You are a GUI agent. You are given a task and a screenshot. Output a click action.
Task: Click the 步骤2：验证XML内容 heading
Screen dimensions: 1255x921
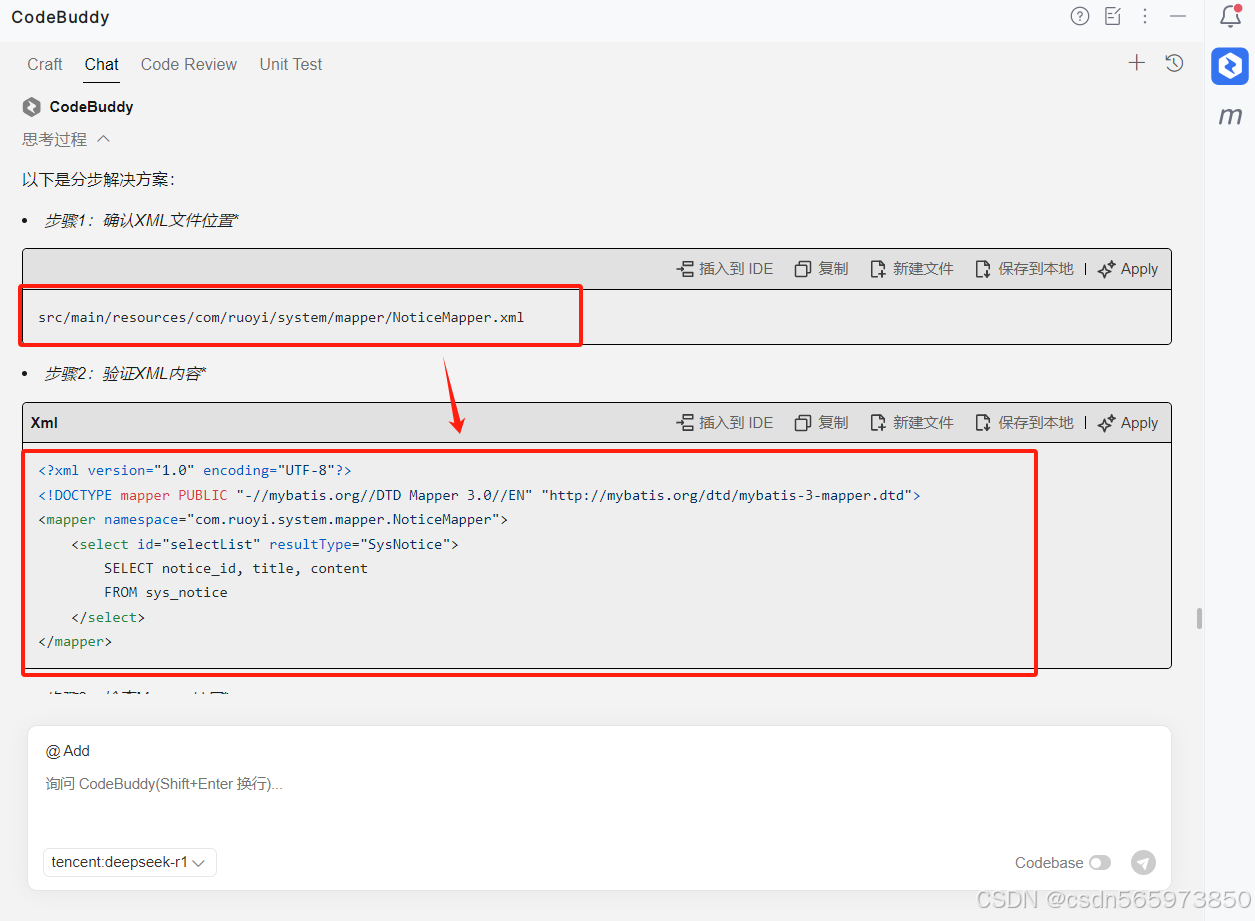pyautogui.click(x=125, y=374)
